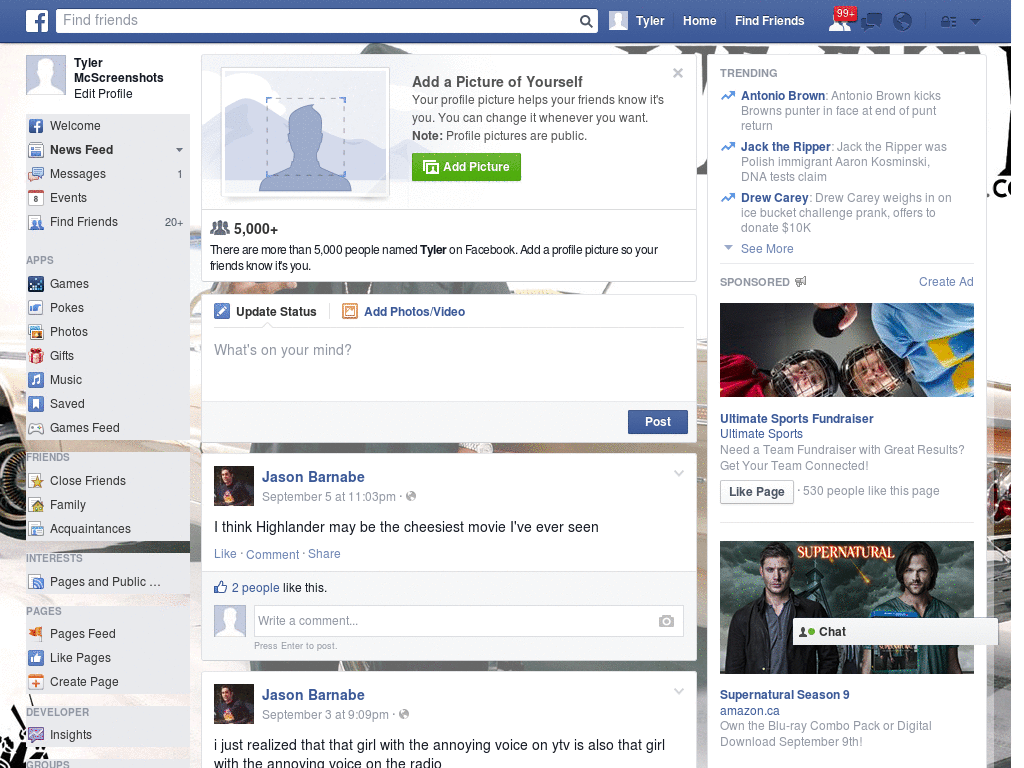Open the Games app icon
Viewport: 1024px width, 768px height.
36,284
